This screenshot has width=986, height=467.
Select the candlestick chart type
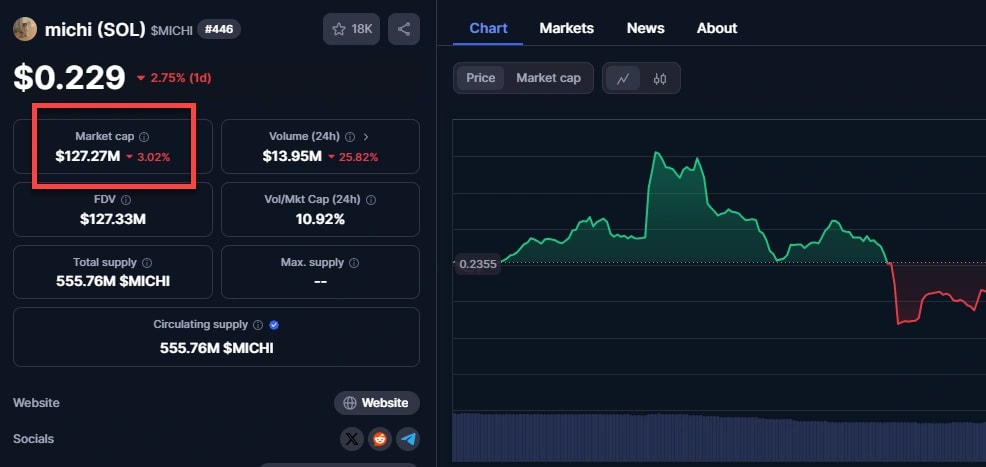coord(660,78)
